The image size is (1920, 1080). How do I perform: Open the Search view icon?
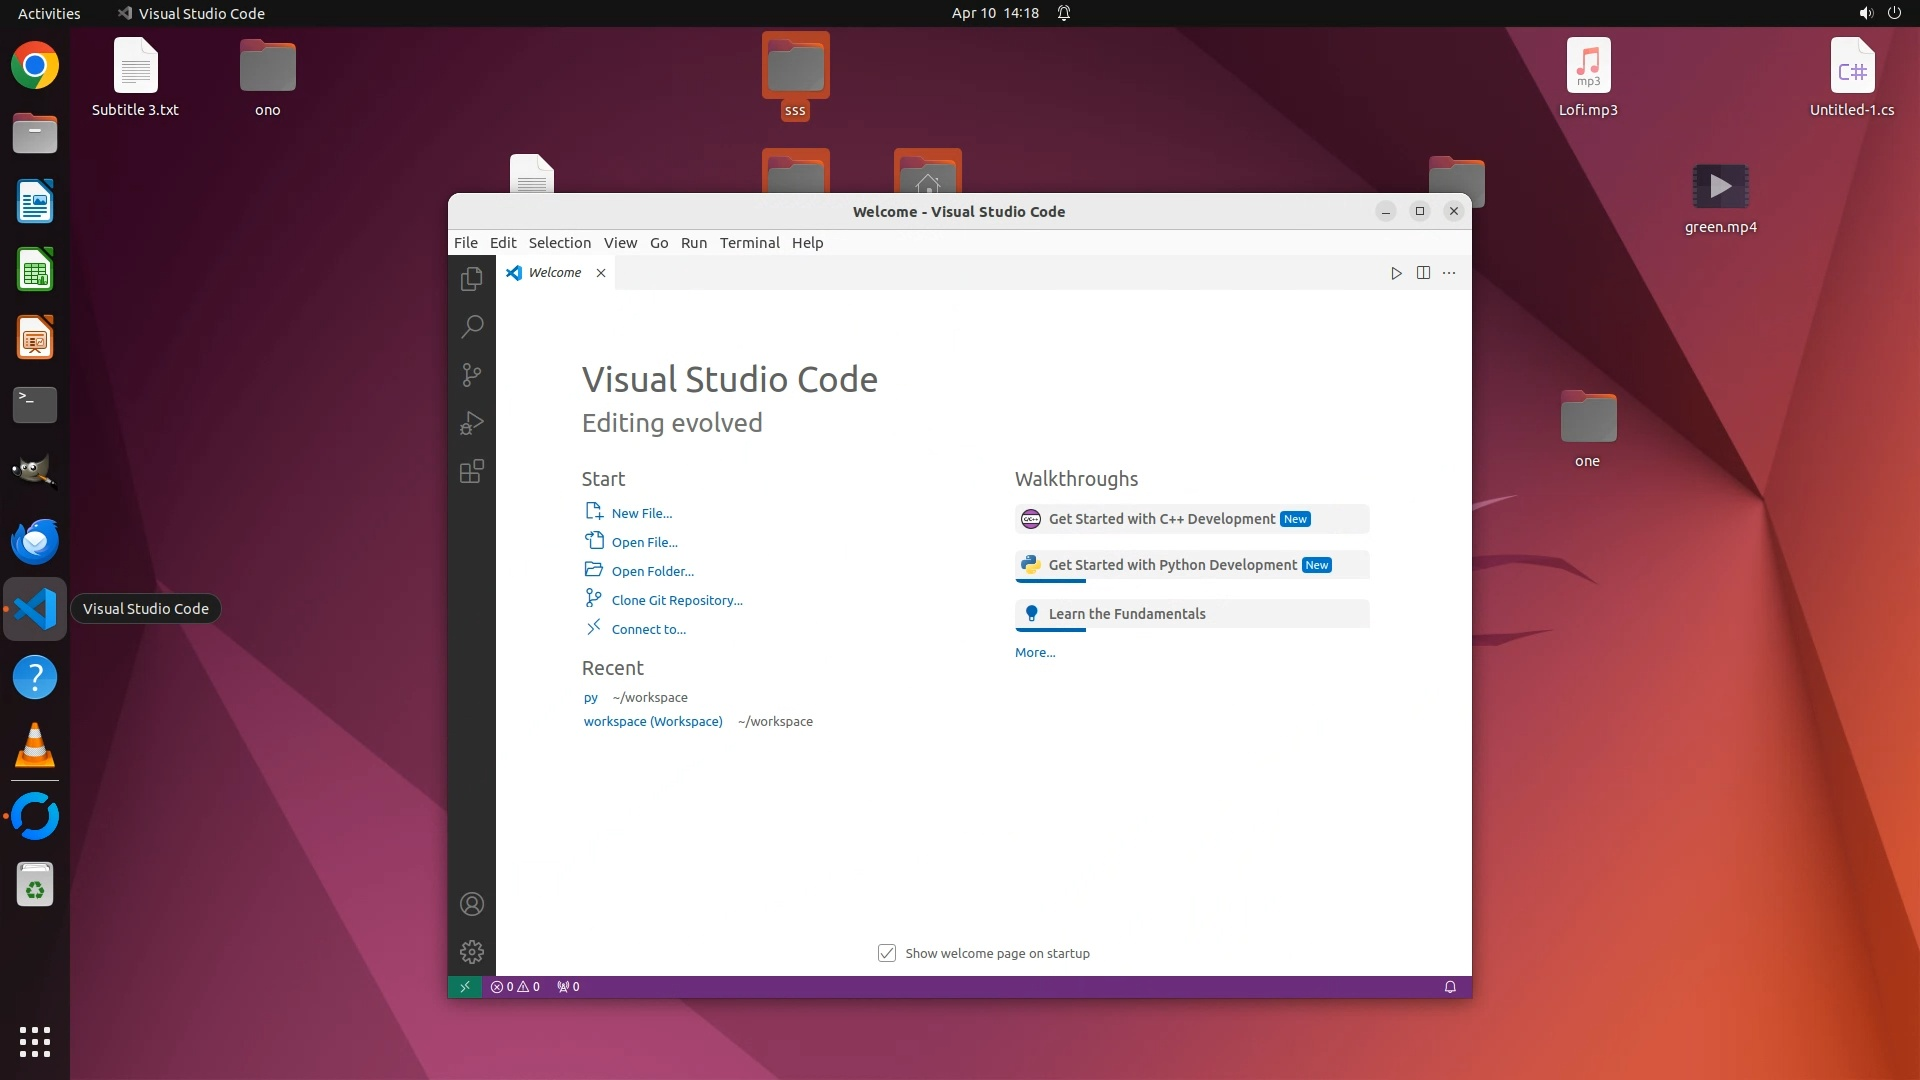point(472,327)
